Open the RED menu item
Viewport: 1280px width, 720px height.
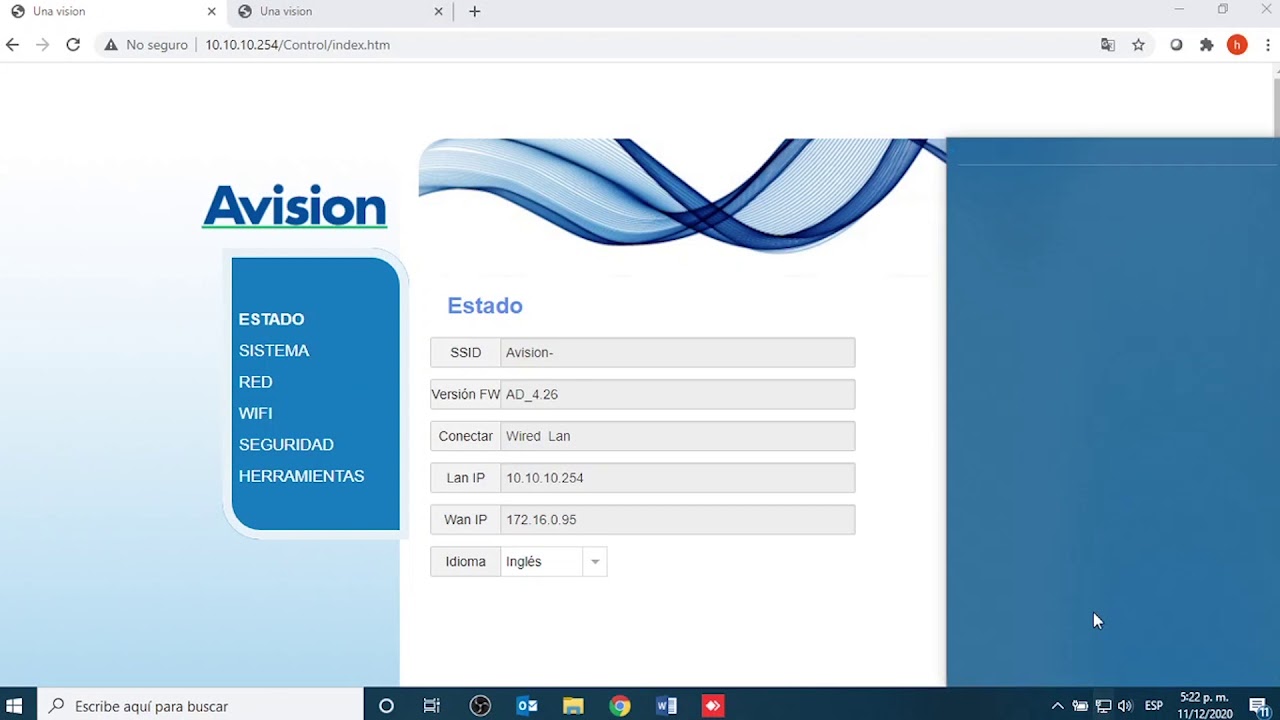[x=255, y=382]
